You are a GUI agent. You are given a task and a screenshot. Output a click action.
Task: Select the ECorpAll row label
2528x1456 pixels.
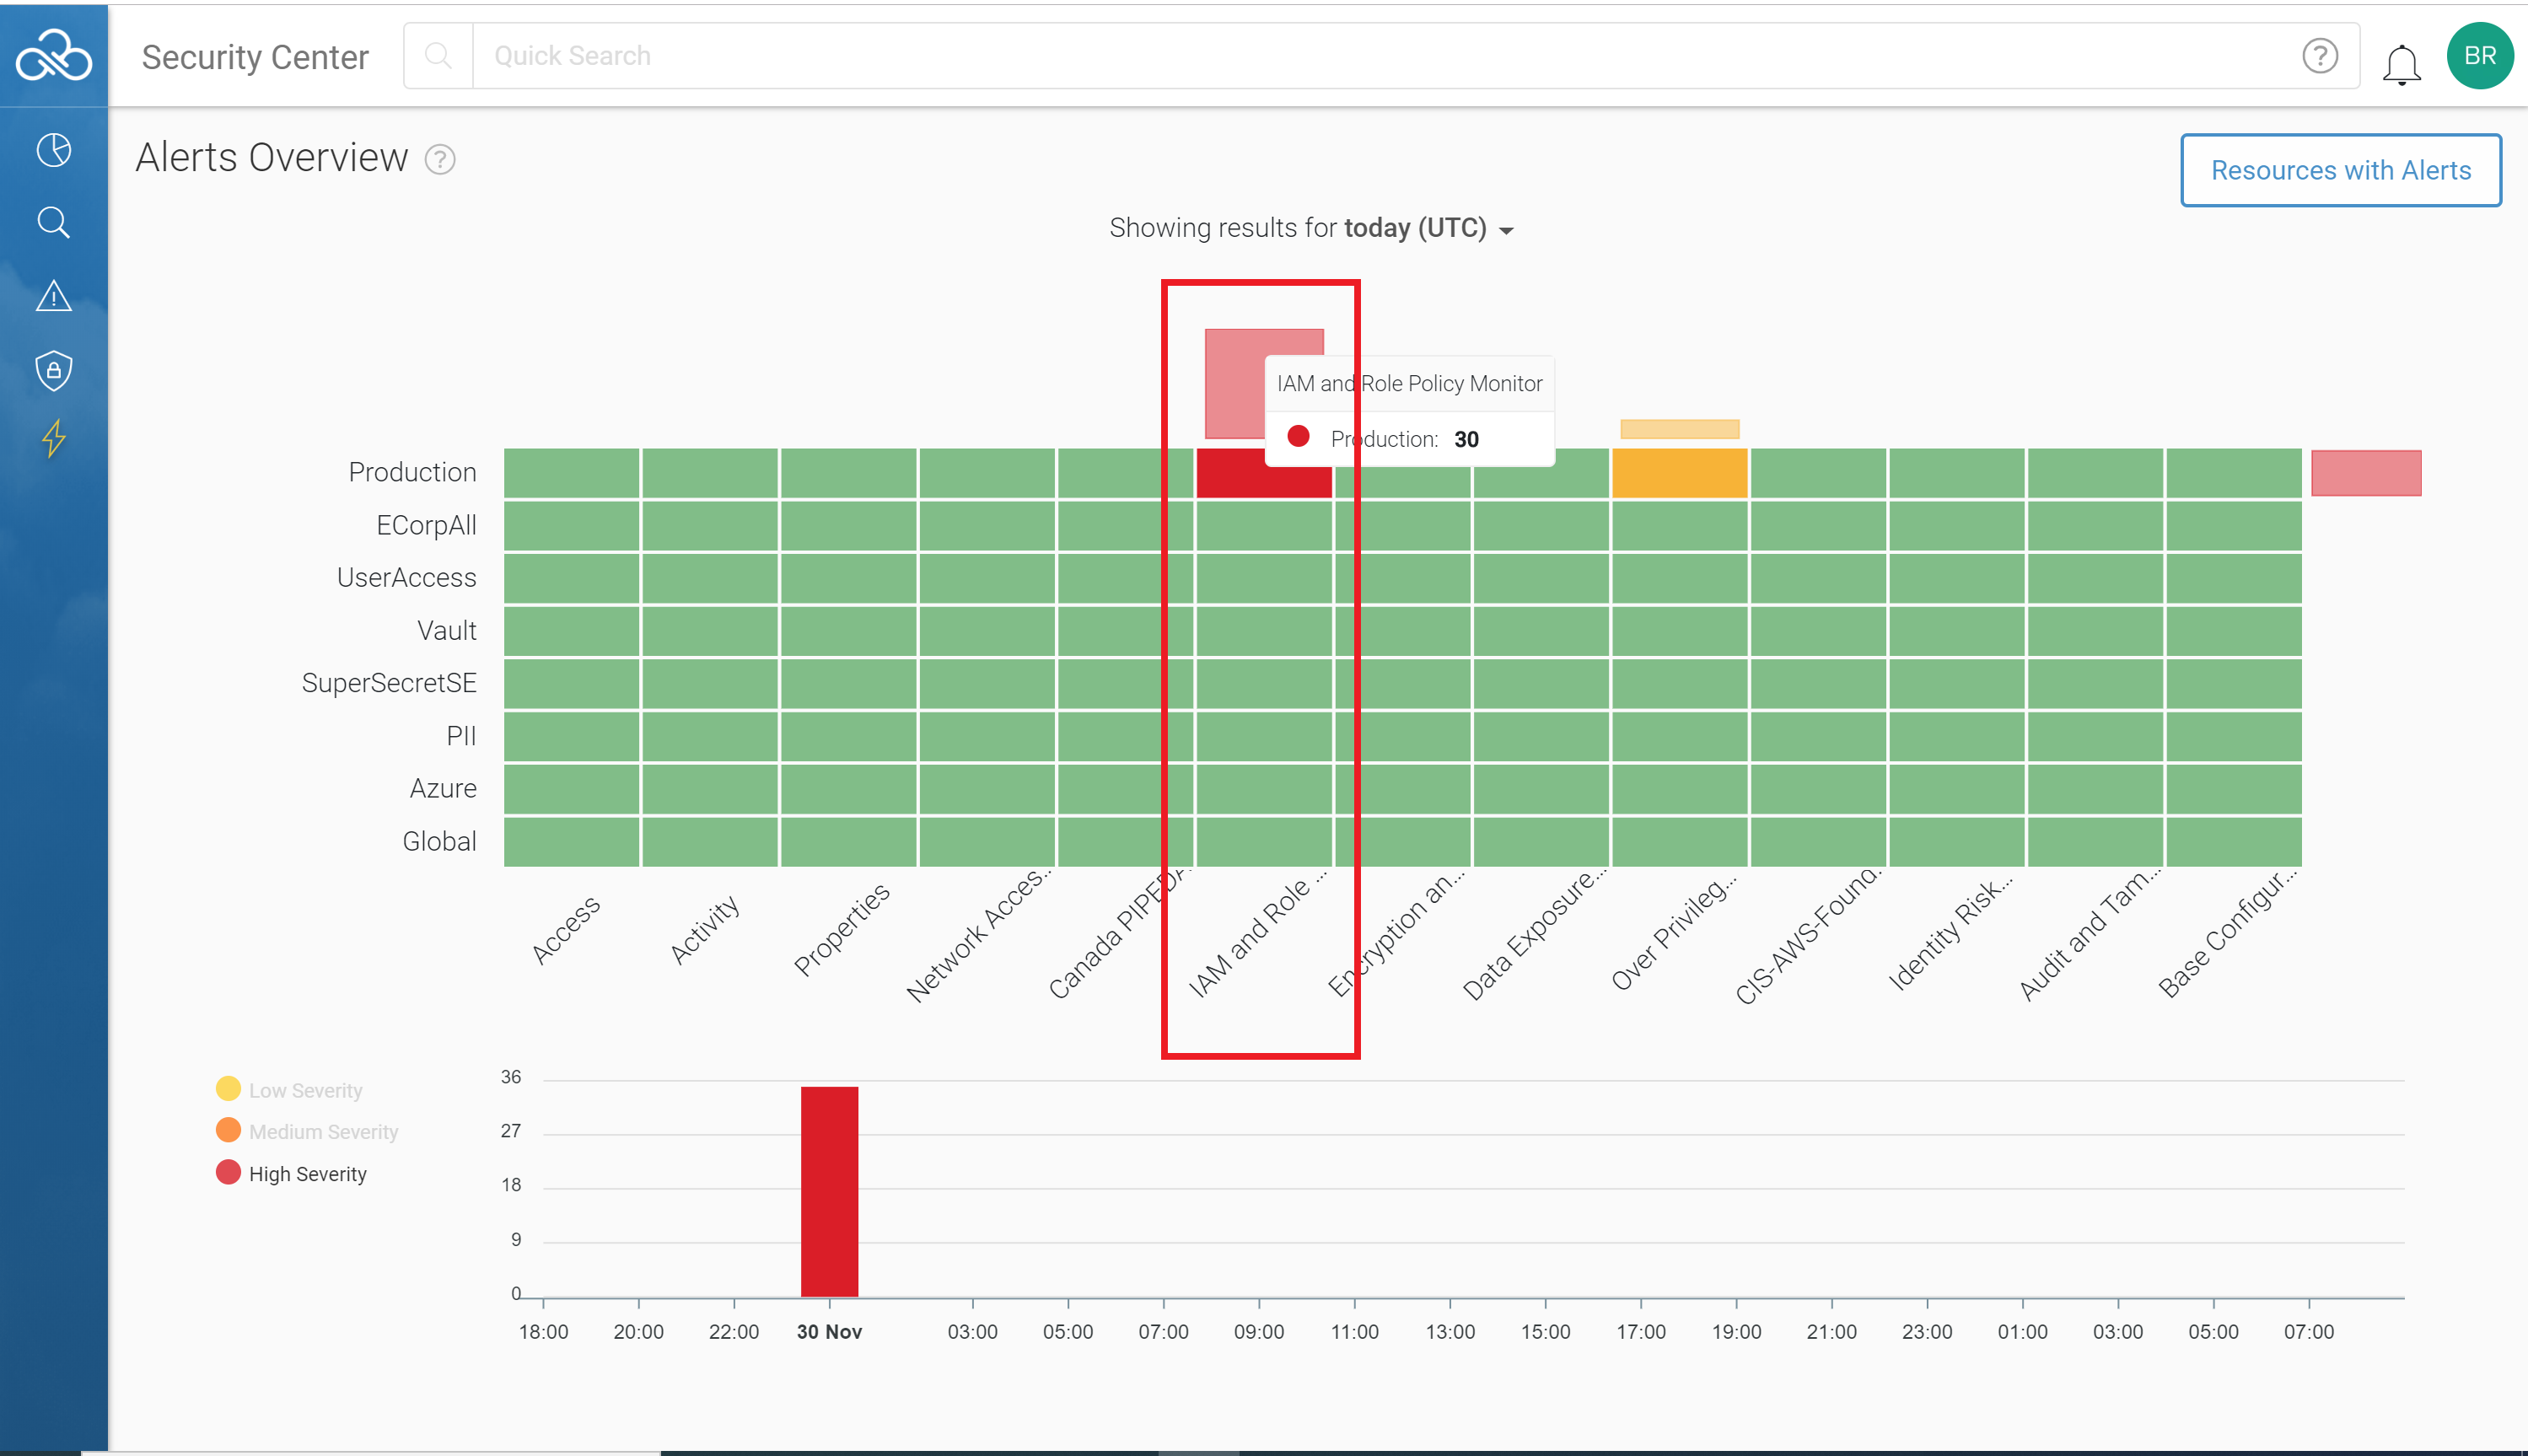[426, 525]
